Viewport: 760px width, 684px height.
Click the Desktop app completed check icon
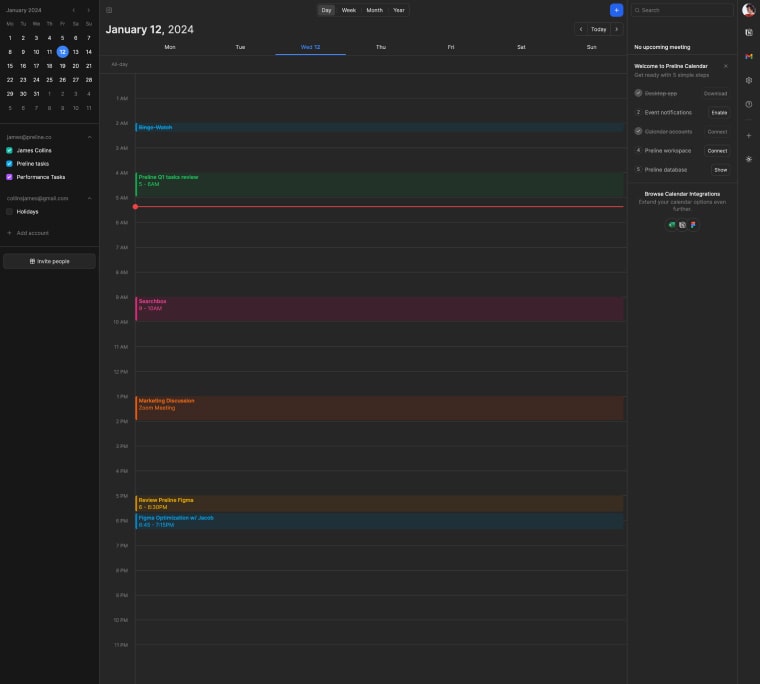pyautogui.click(x=638, y=93)
